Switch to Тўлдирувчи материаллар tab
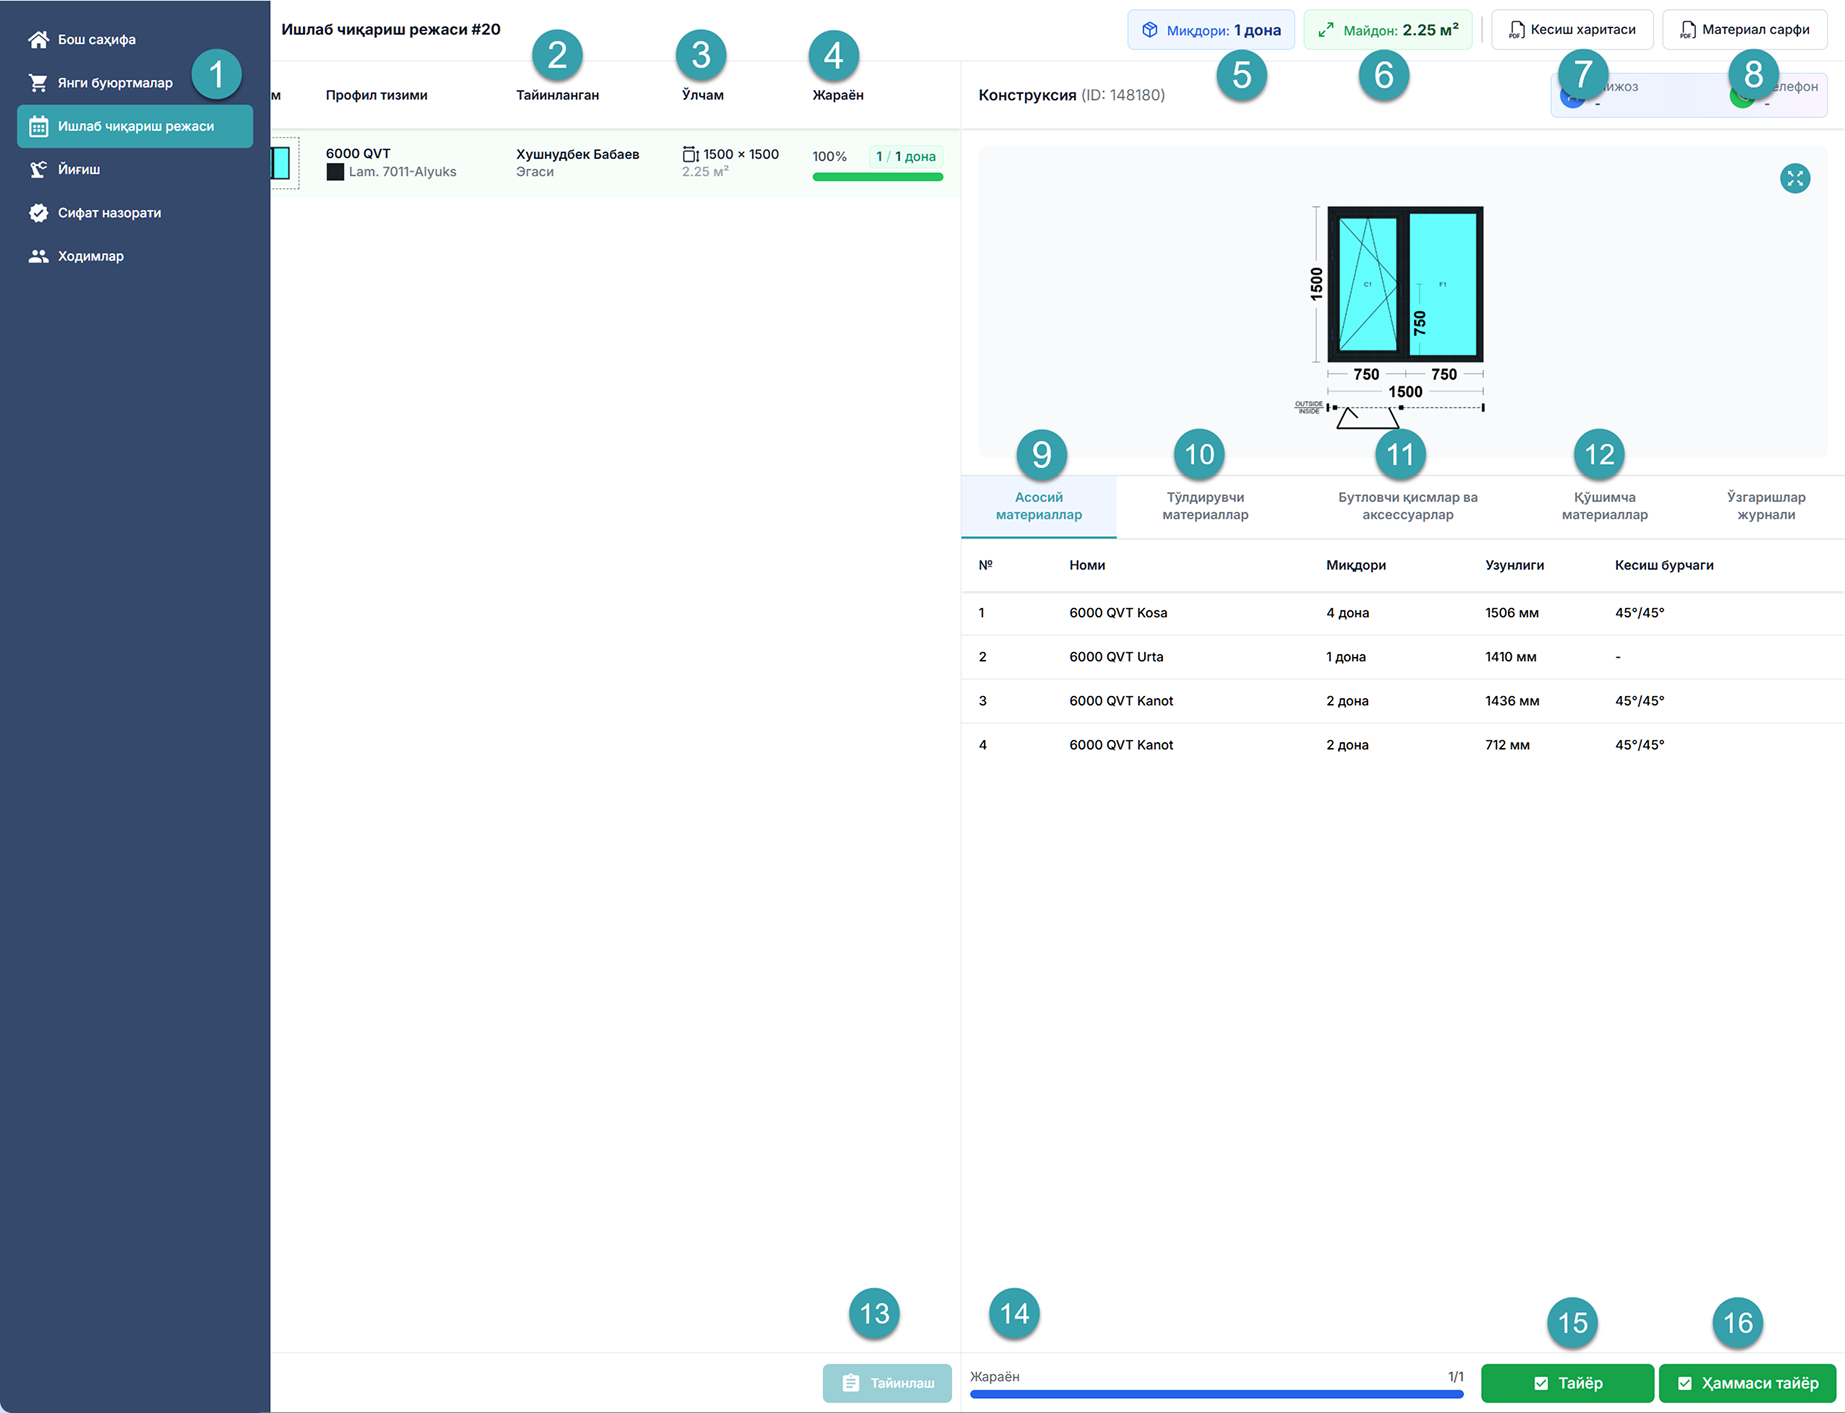This screenshot has width=1845, height=1413. (x=1204, y=506)
